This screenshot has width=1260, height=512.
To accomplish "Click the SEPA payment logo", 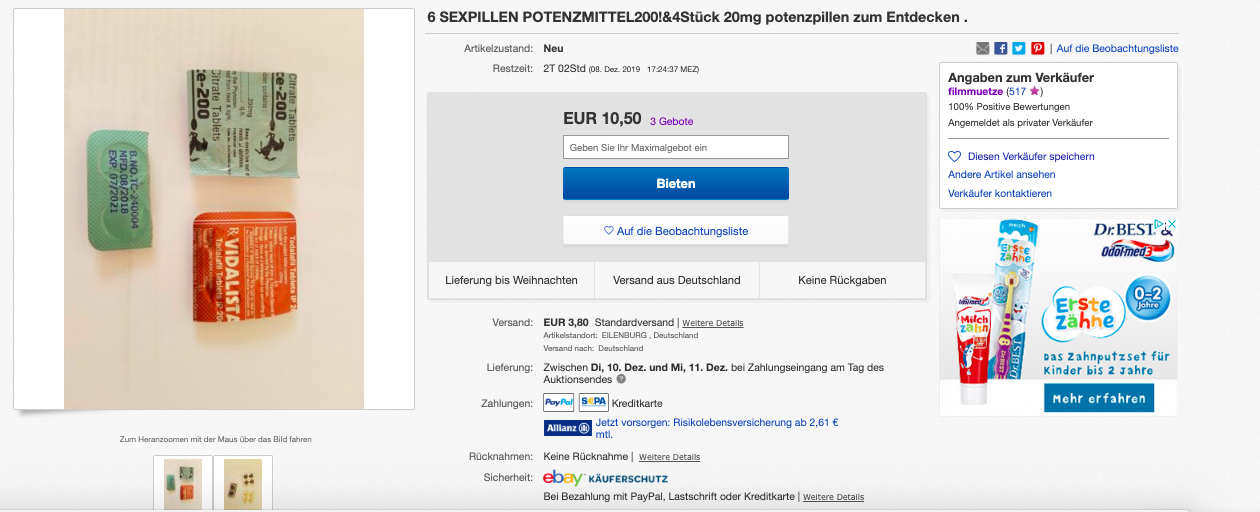I will point(593,403).
